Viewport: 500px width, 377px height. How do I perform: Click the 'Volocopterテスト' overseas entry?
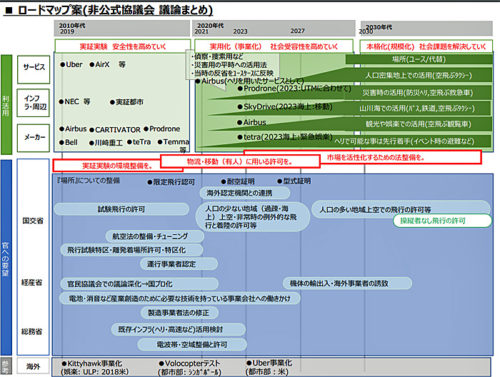189,367
